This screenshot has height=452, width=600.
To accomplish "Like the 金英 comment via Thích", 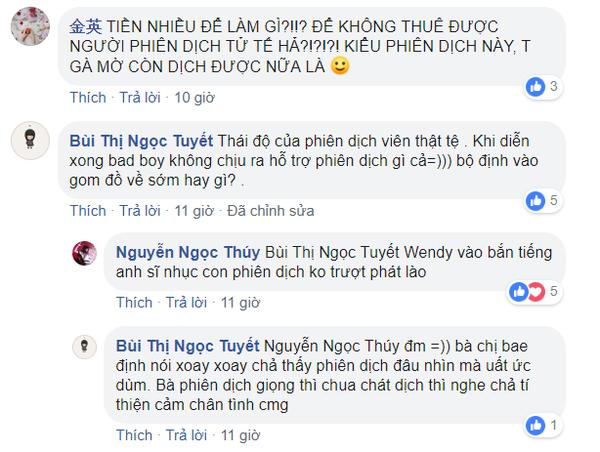I will tap(88, 98).
